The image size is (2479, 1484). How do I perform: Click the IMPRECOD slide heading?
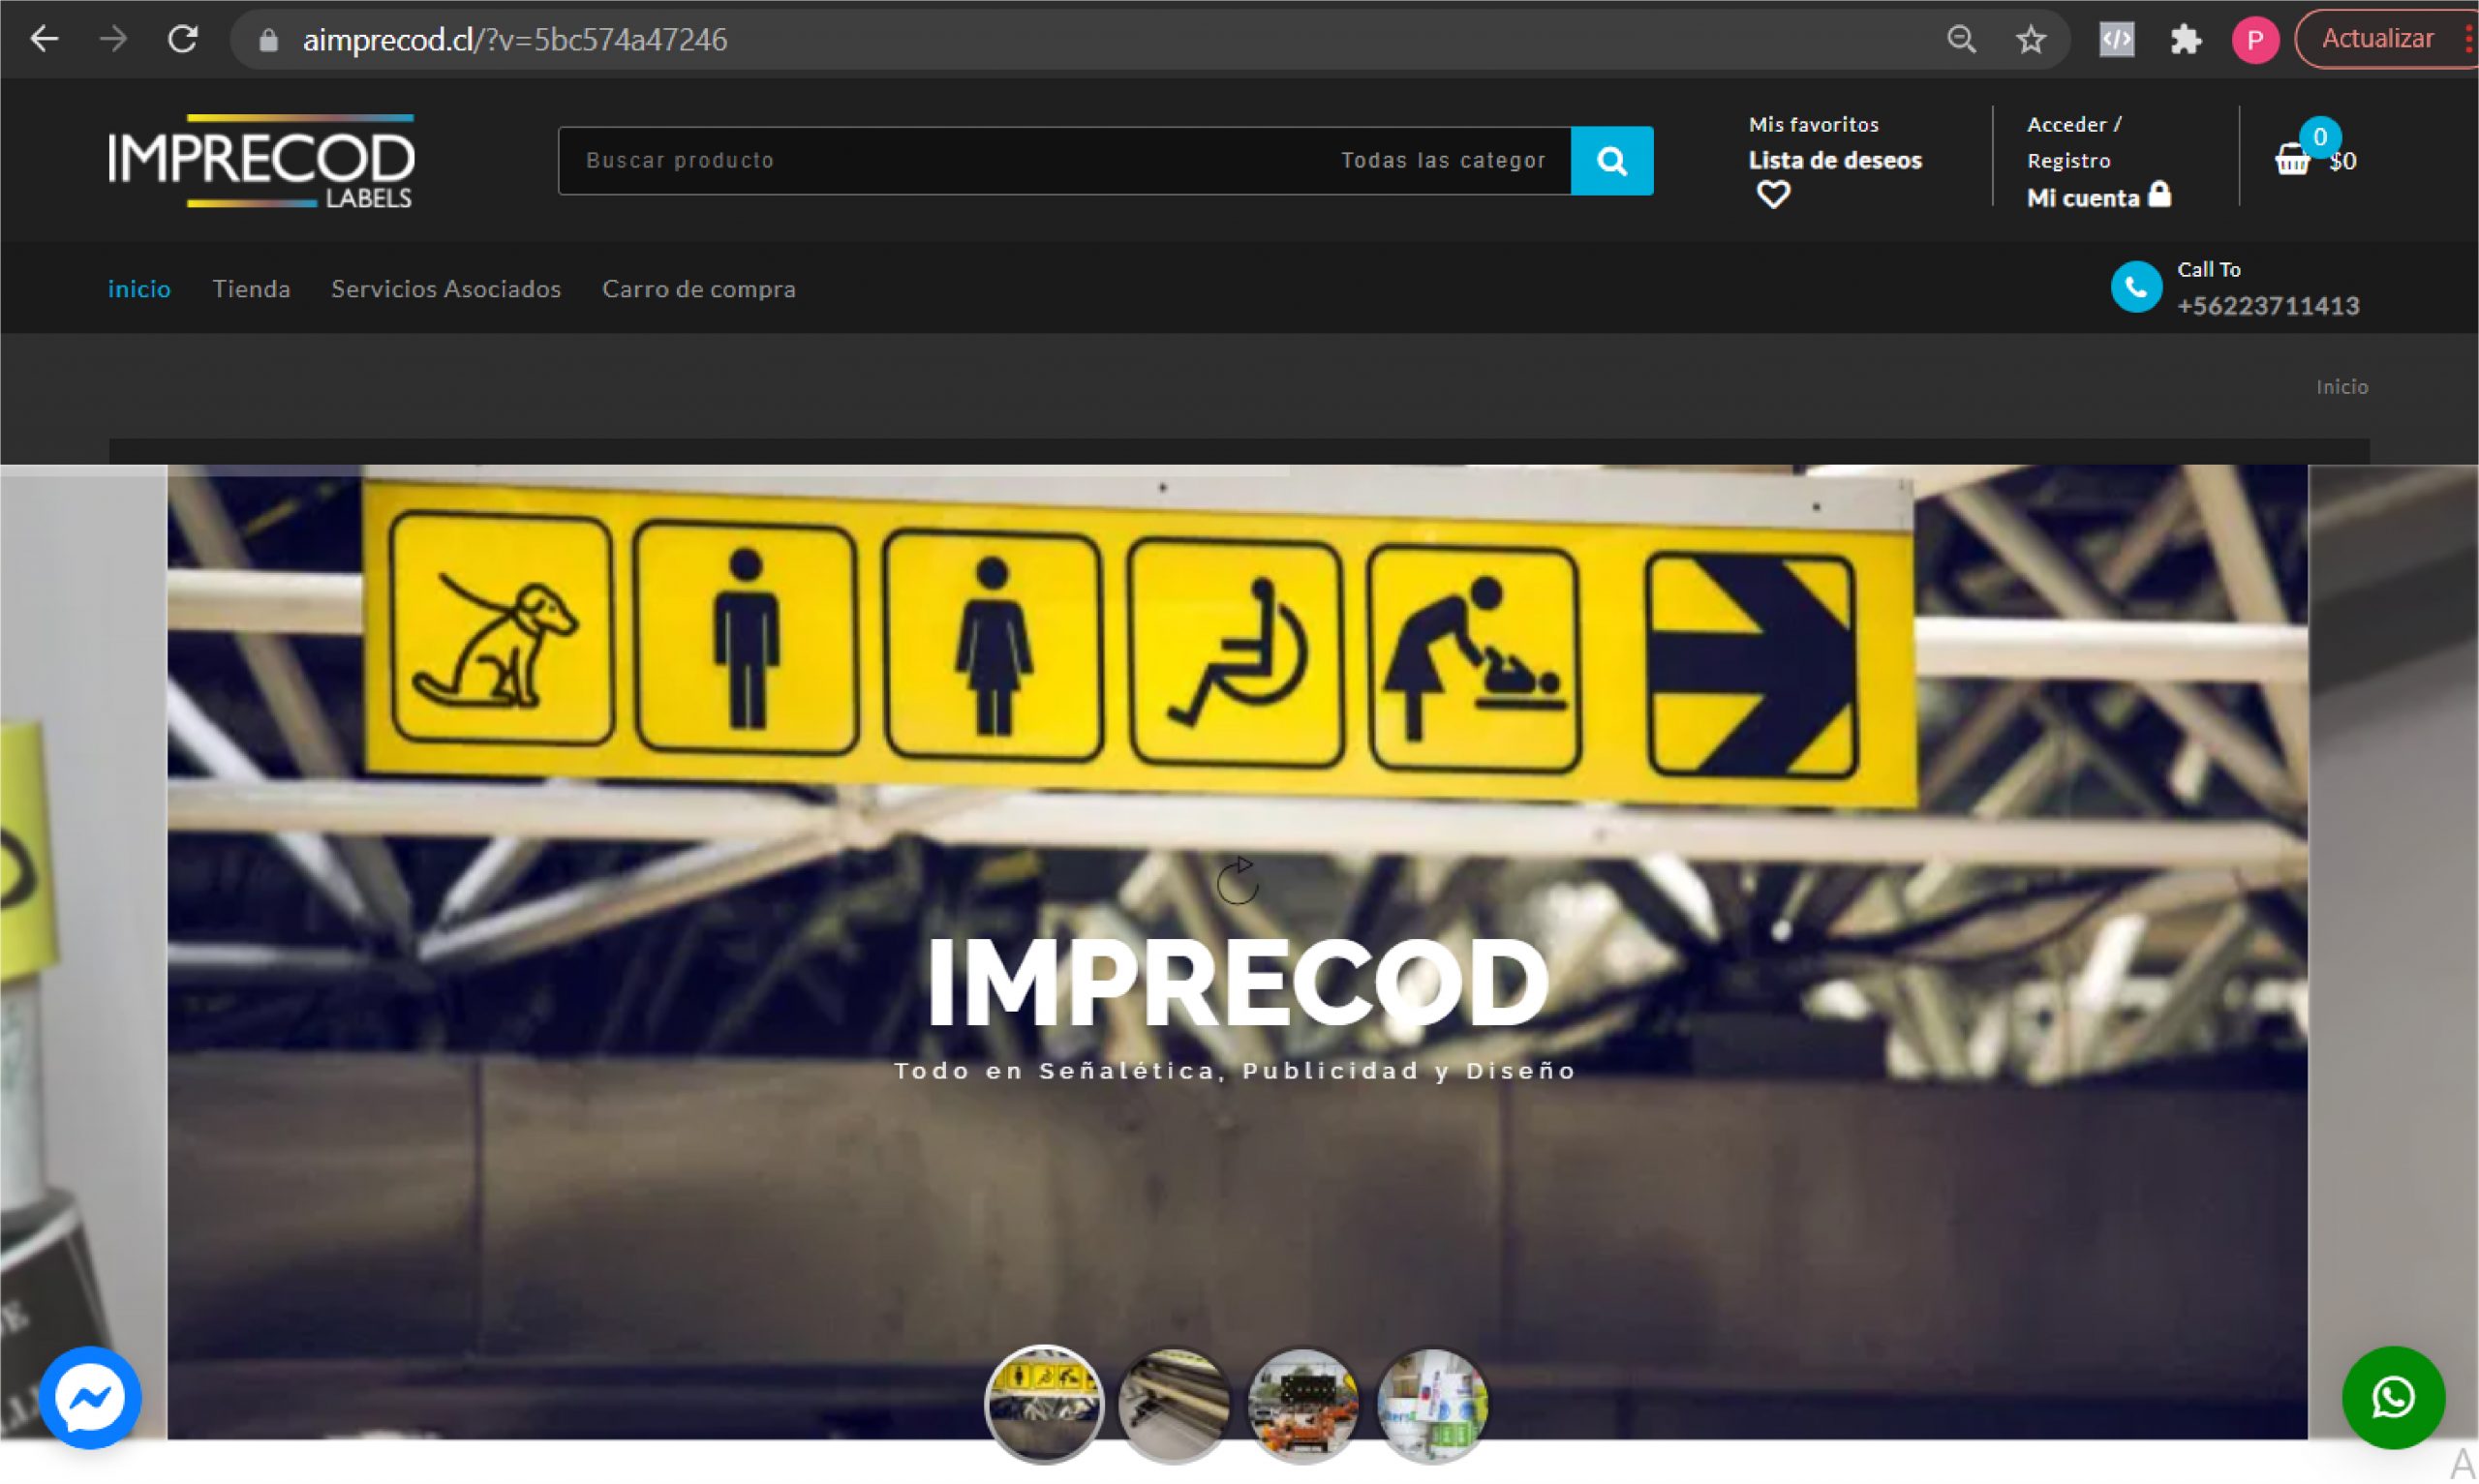point(1237,984)
